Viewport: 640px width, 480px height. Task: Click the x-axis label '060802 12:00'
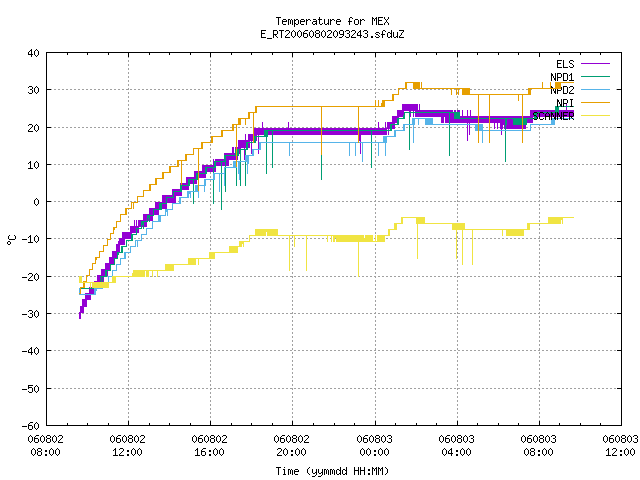pos(127,446)
